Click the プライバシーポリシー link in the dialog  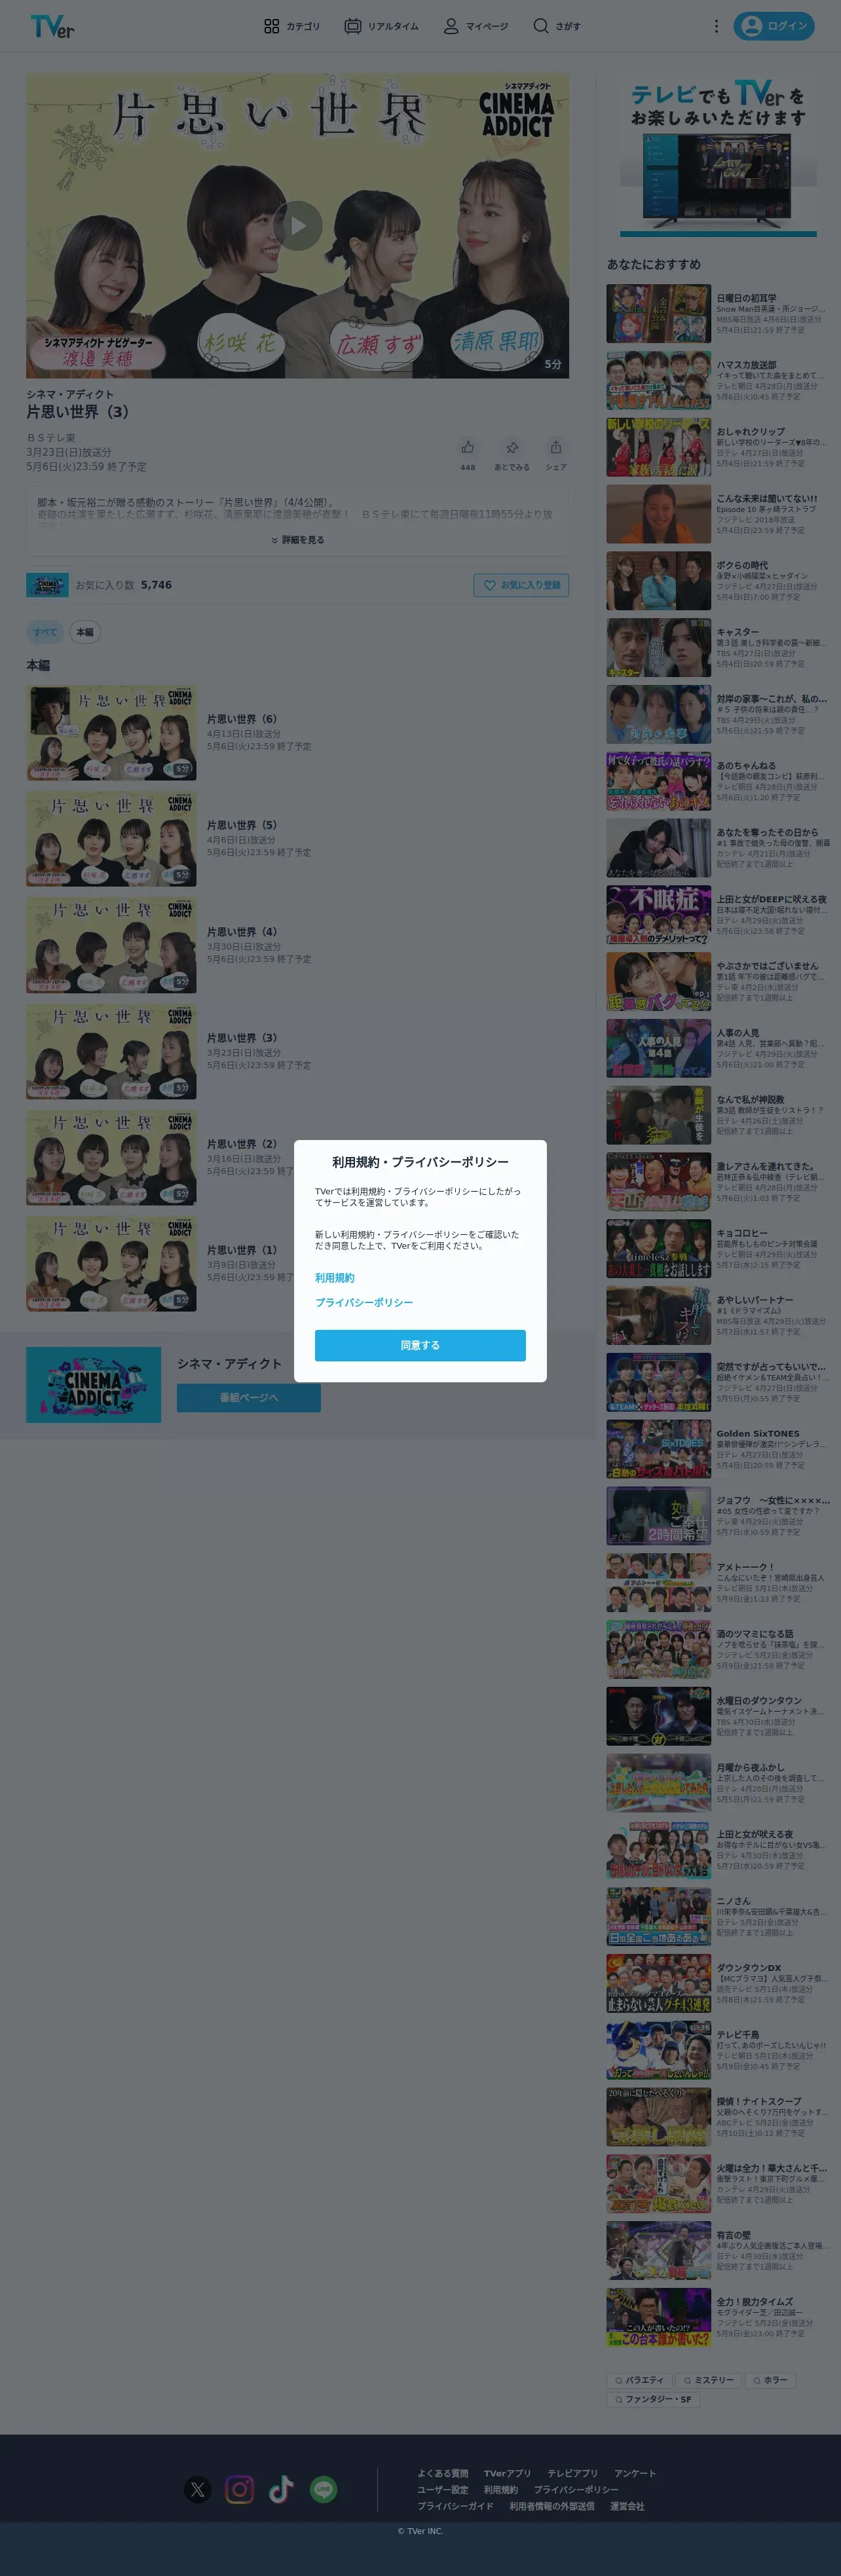point(364,1302)
